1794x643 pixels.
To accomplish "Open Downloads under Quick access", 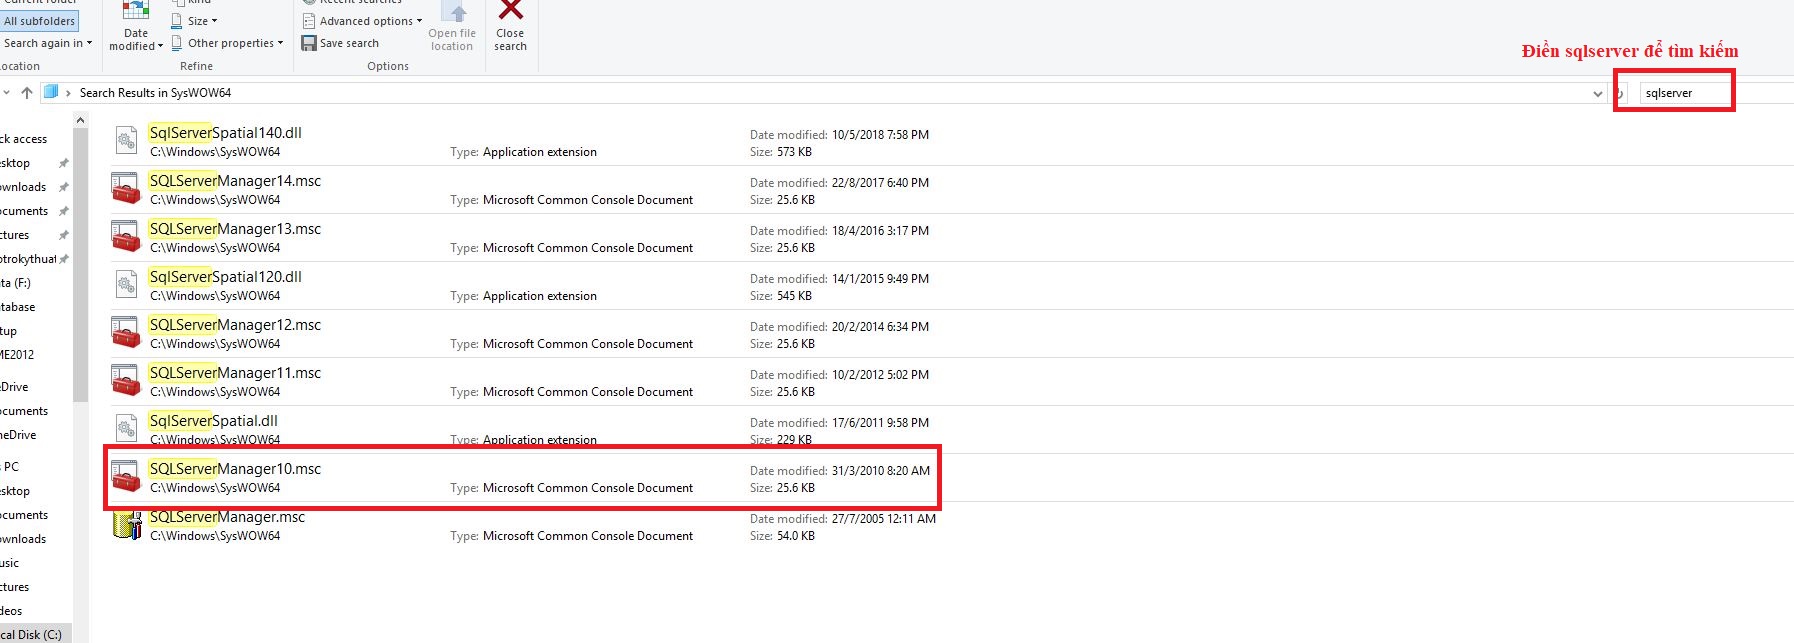I will [23, 187].
